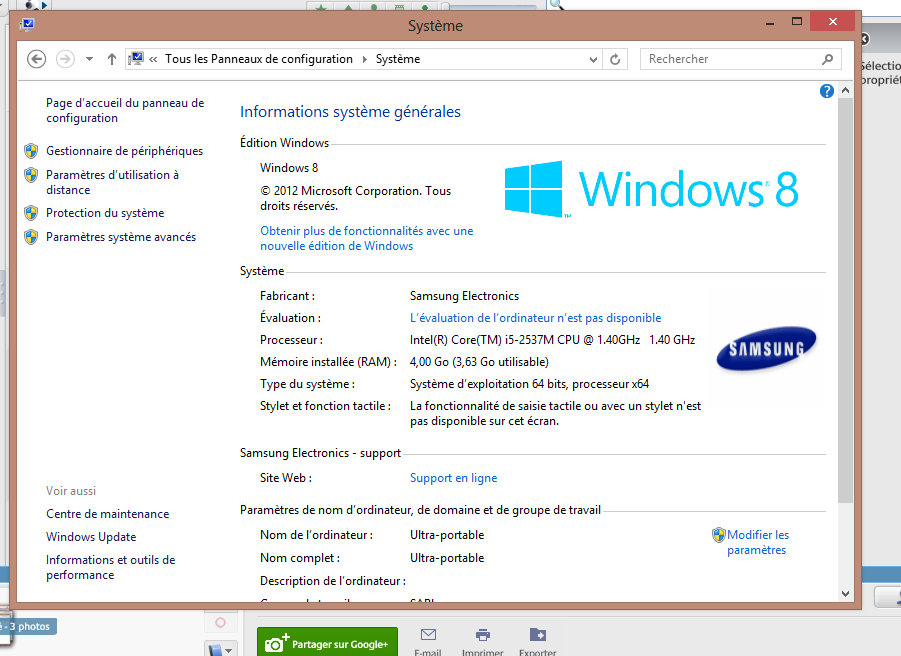Click the Up one level arrow
The image size is (901, 656).
pos(111,59)
